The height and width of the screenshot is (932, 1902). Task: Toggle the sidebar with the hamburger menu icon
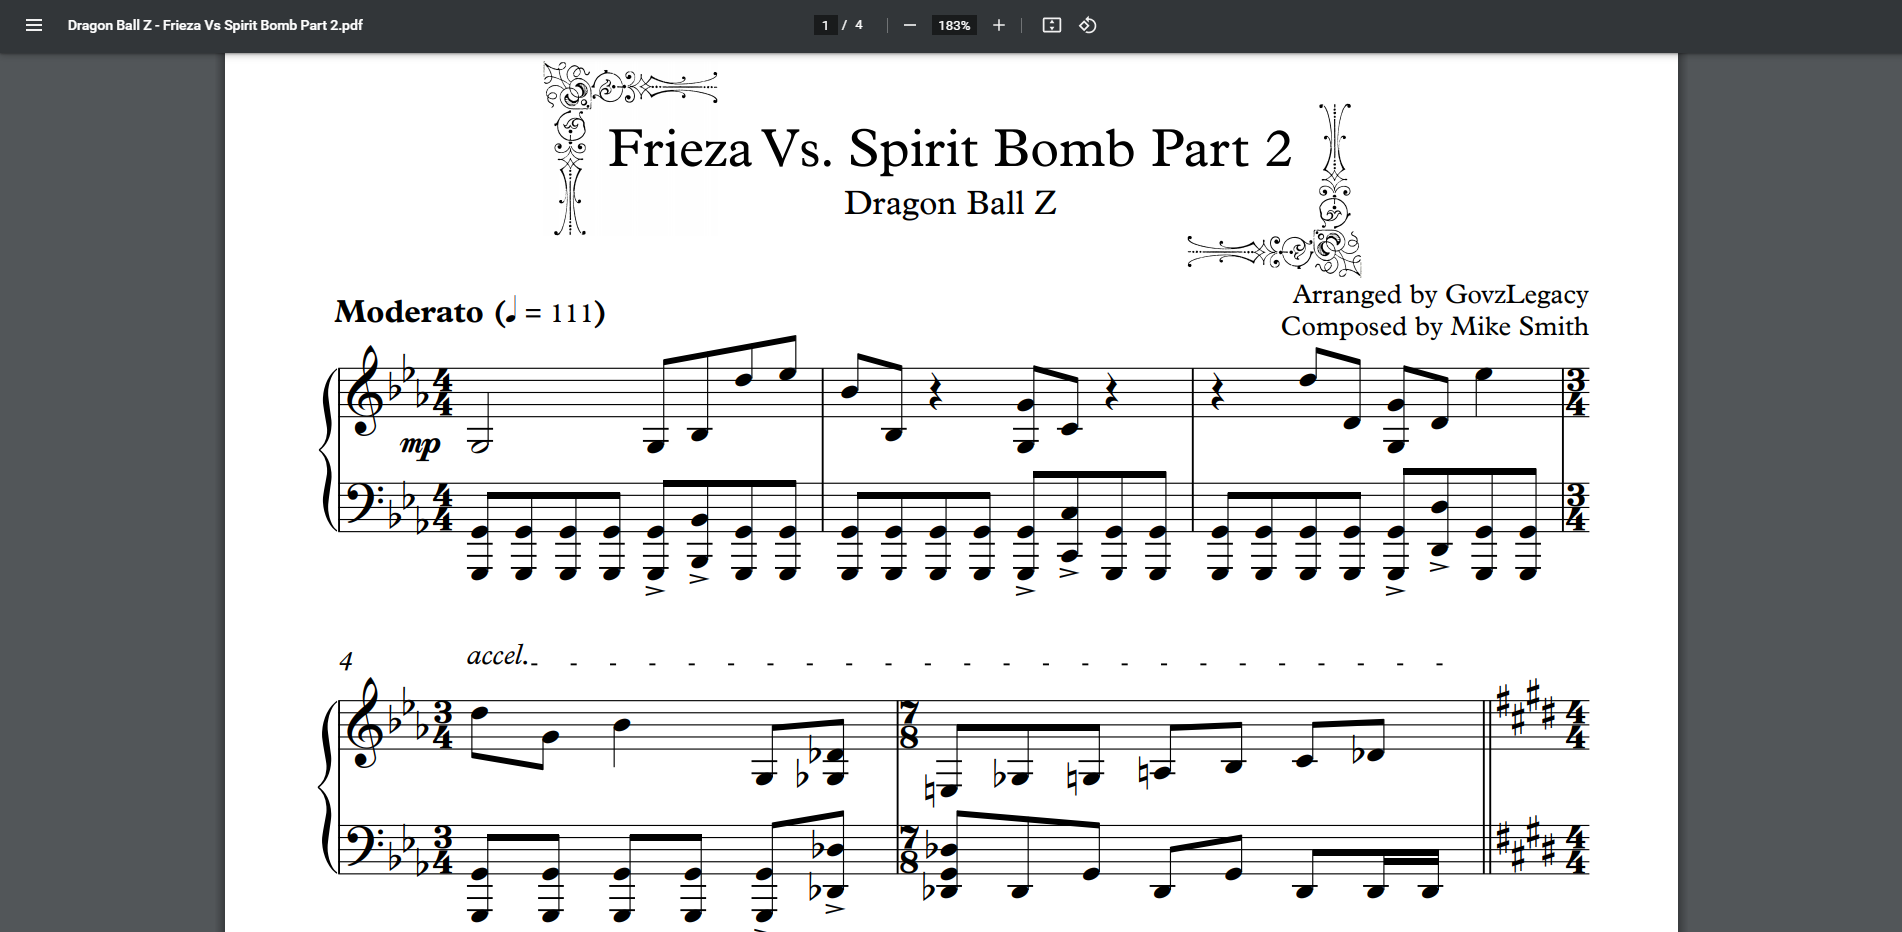tap(34, 25)
